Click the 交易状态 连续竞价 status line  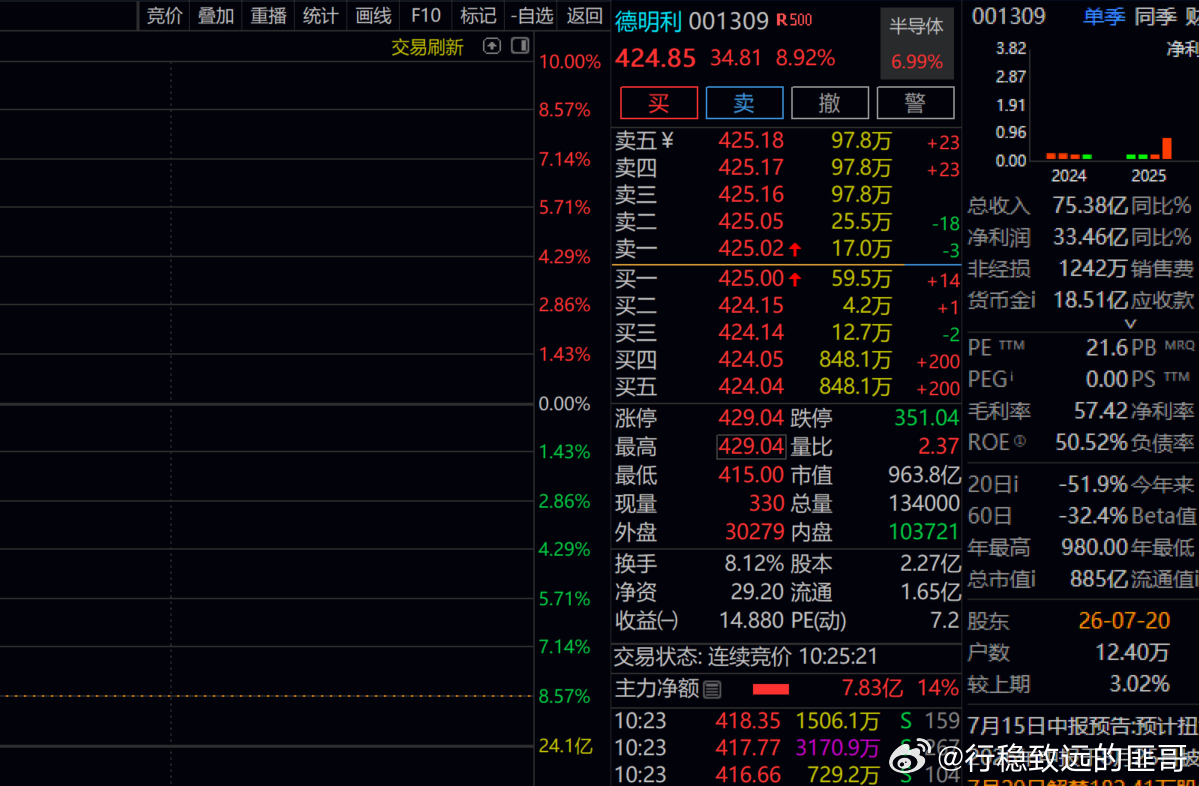[x=746, y=656]
